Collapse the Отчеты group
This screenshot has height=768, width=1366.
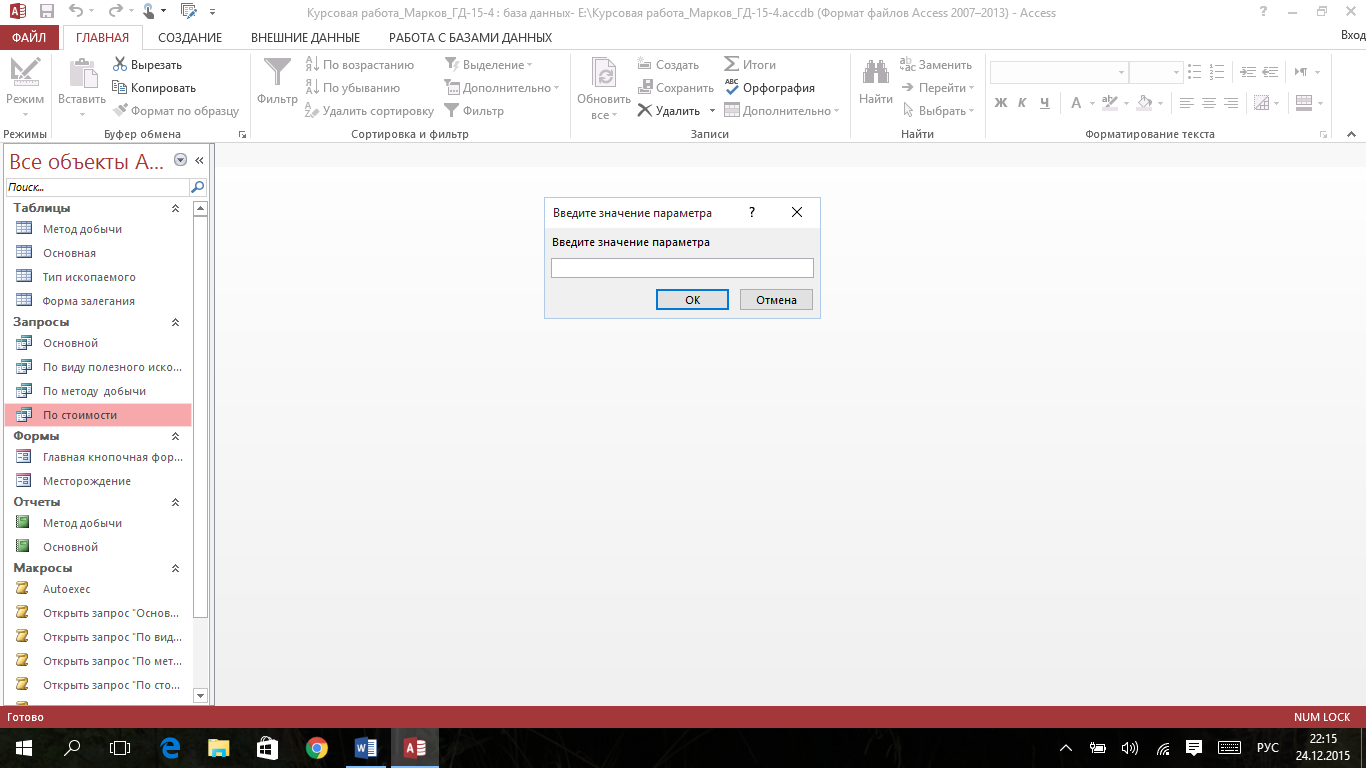[176, 502]
